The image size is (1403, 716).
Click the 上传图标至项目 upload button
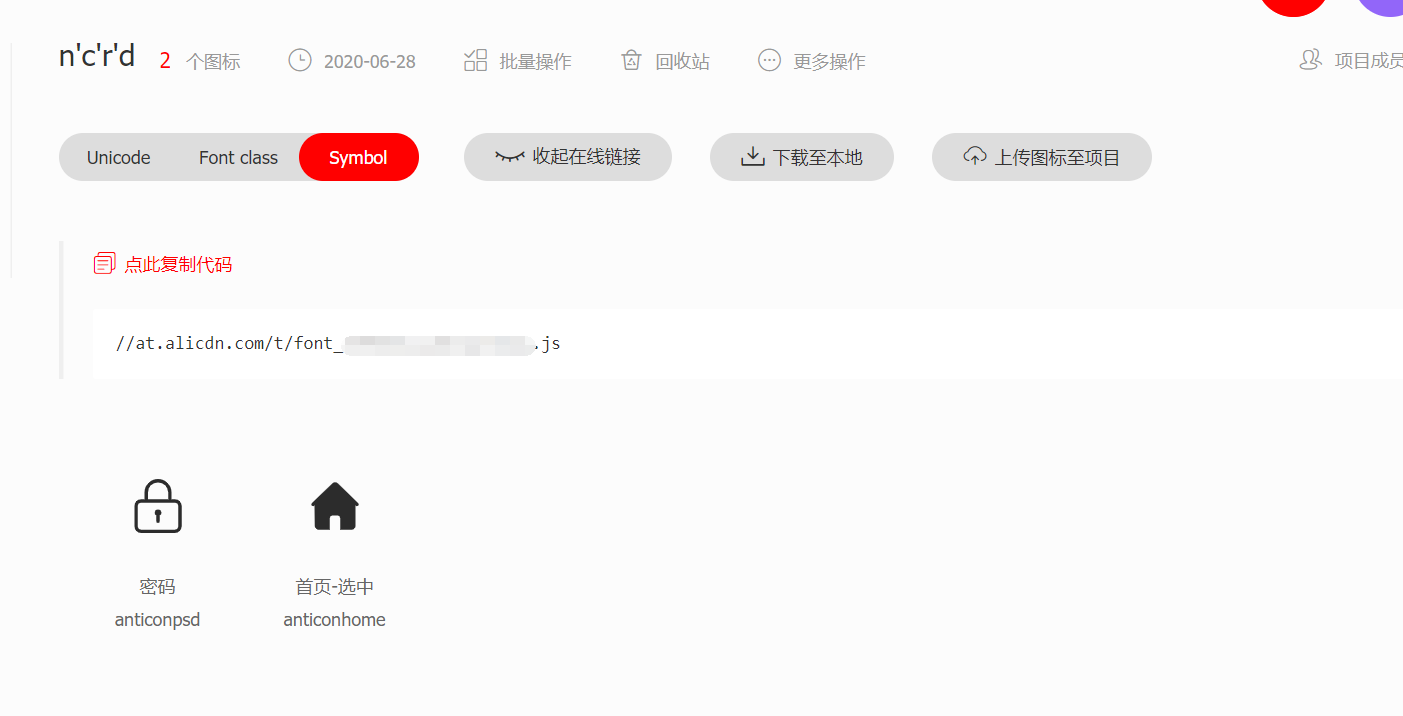(1041, 156)
